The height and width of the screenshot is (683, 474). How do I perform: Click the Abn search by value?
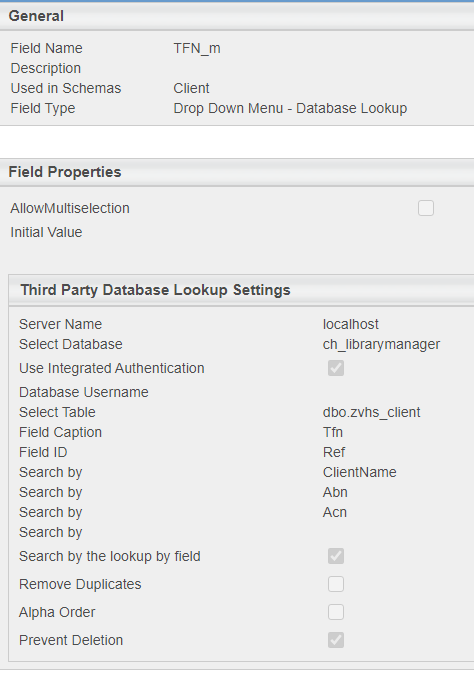335,492
